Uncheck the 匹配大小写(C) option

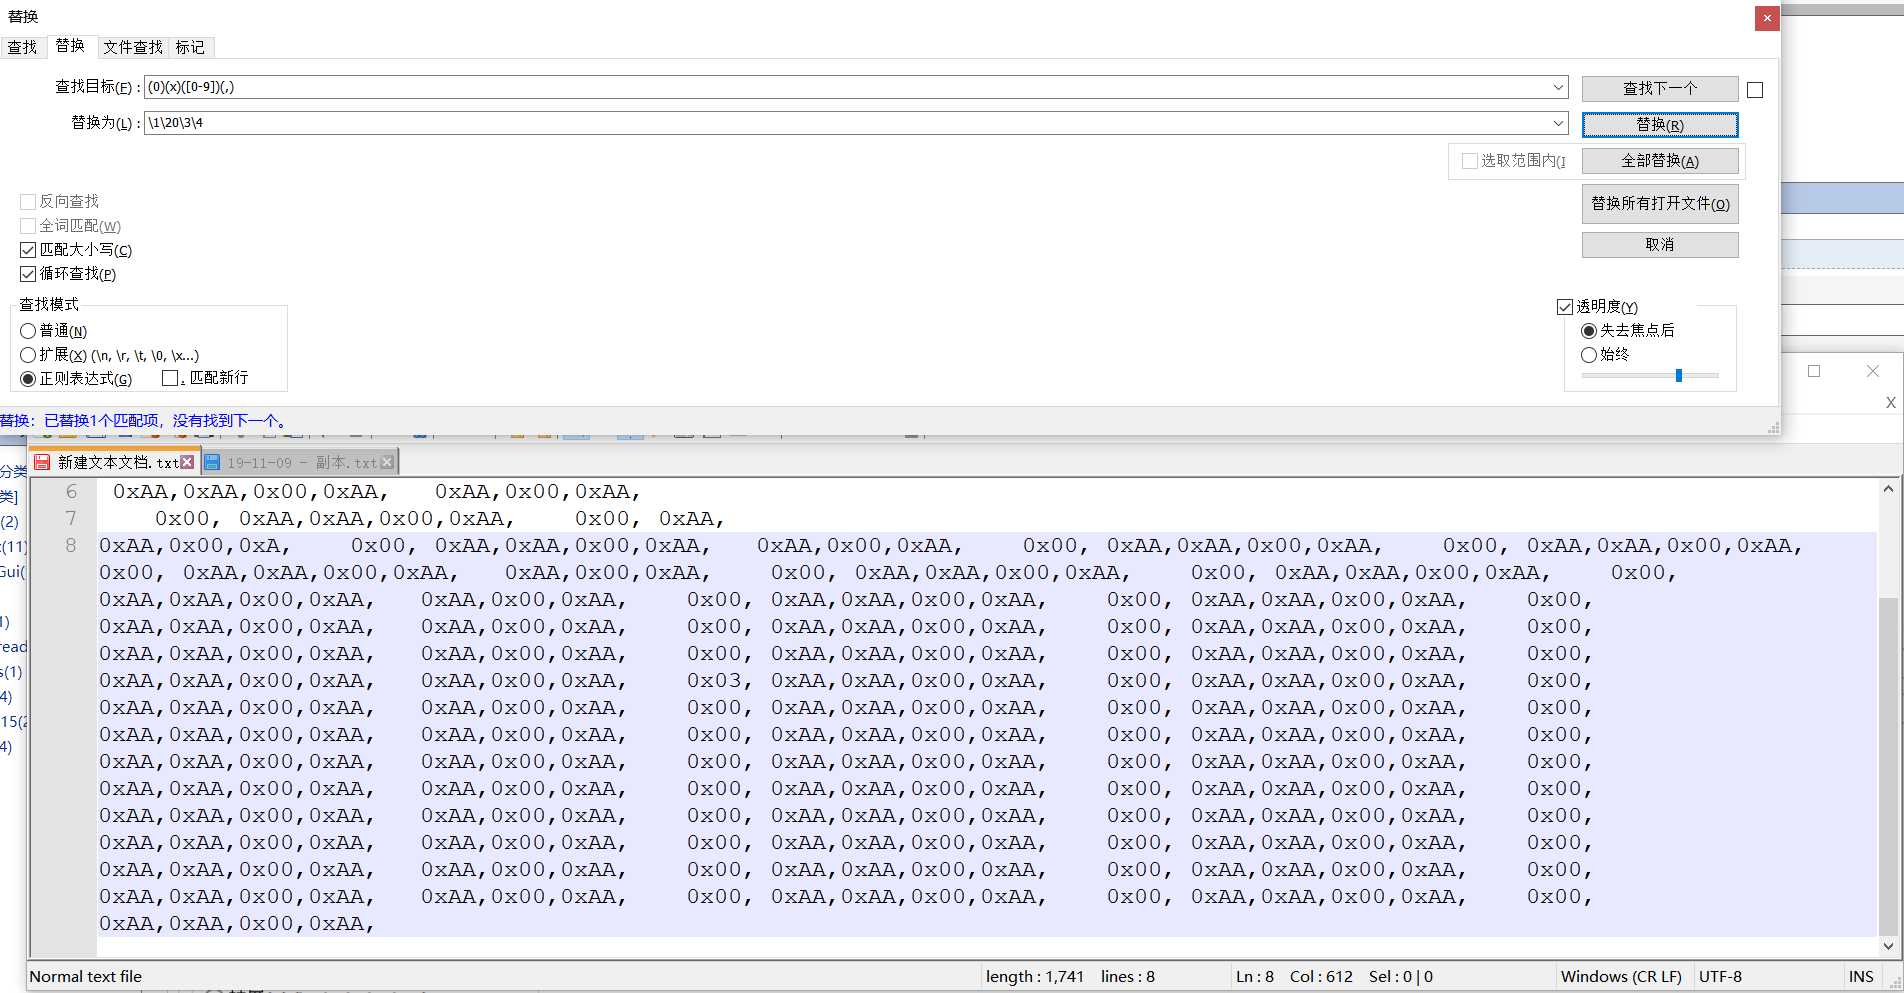(28, 250)
